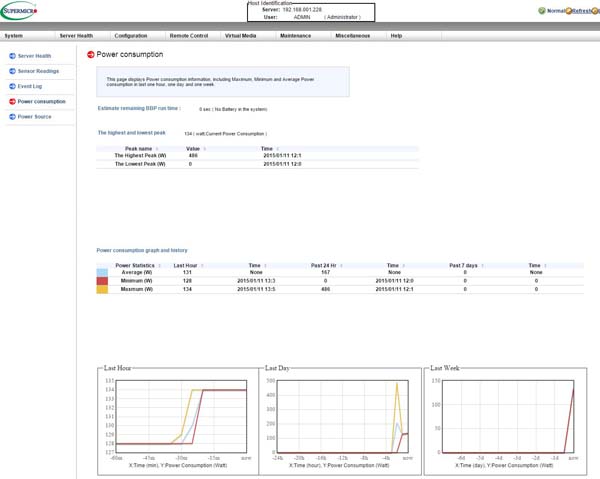Open the Help menu
This screenshot has width=600, height=479.
pos(396,35)
